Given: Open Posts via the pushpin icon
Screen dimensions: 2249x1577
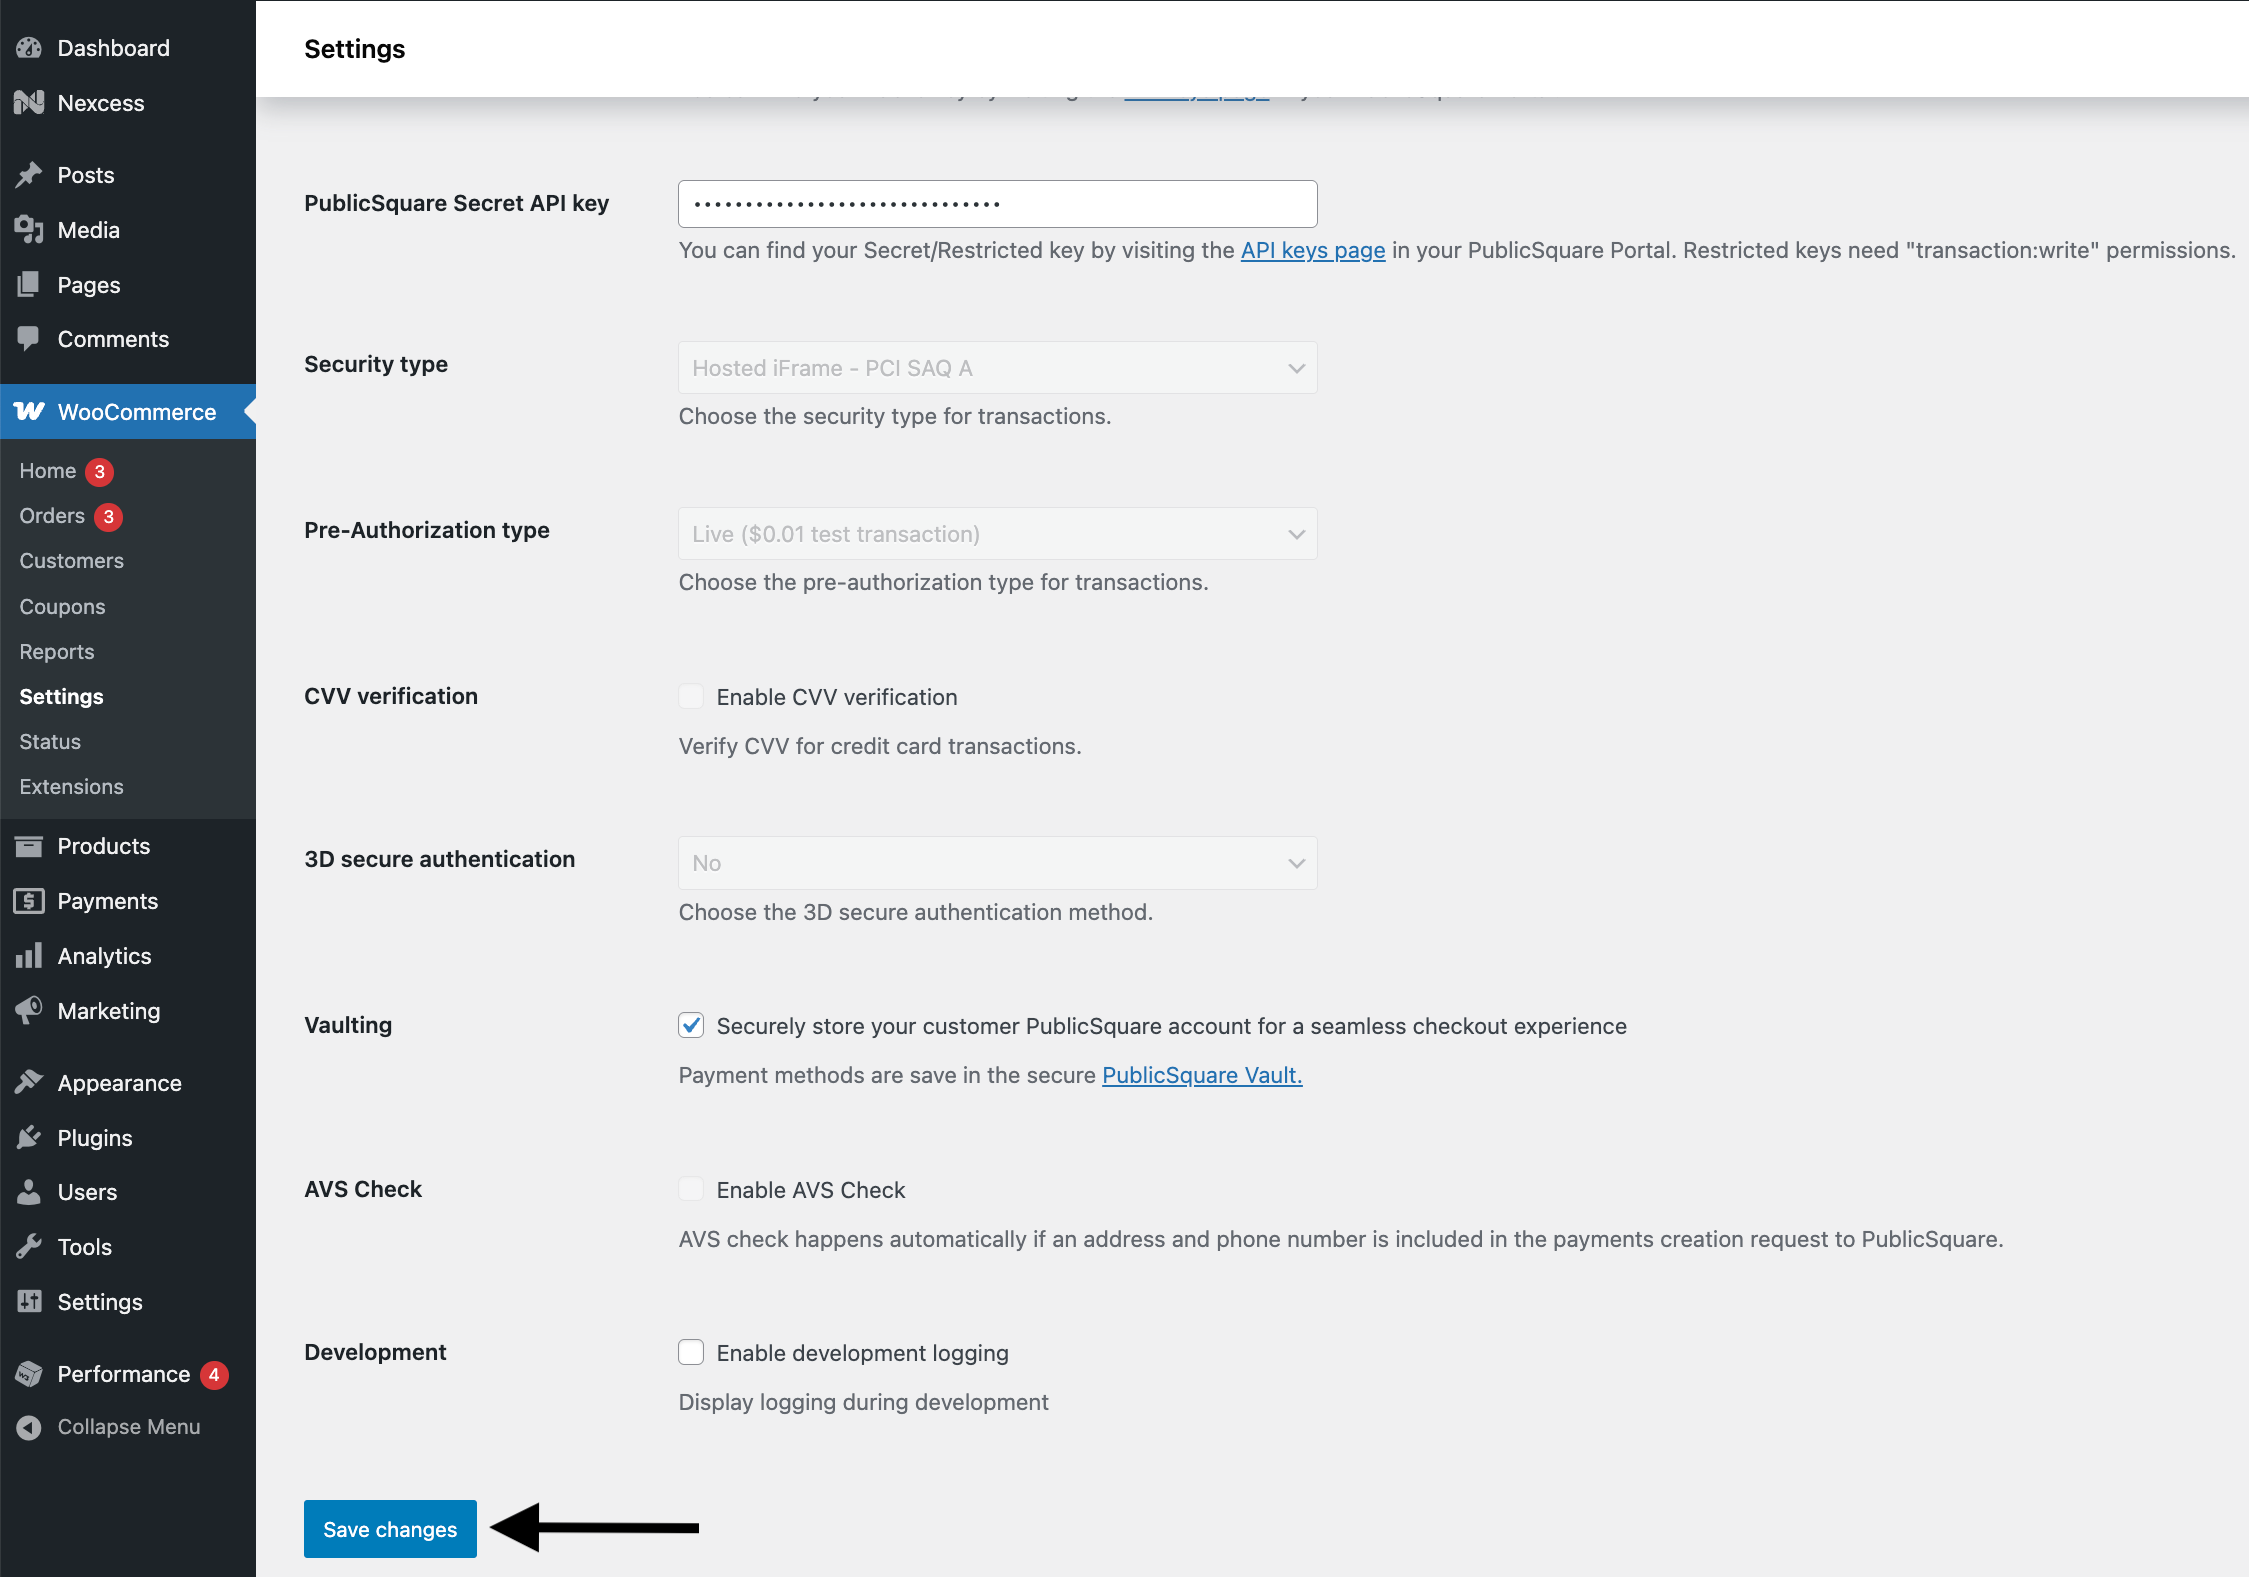Looking at the screenshot, I should [x=29, y=175].
